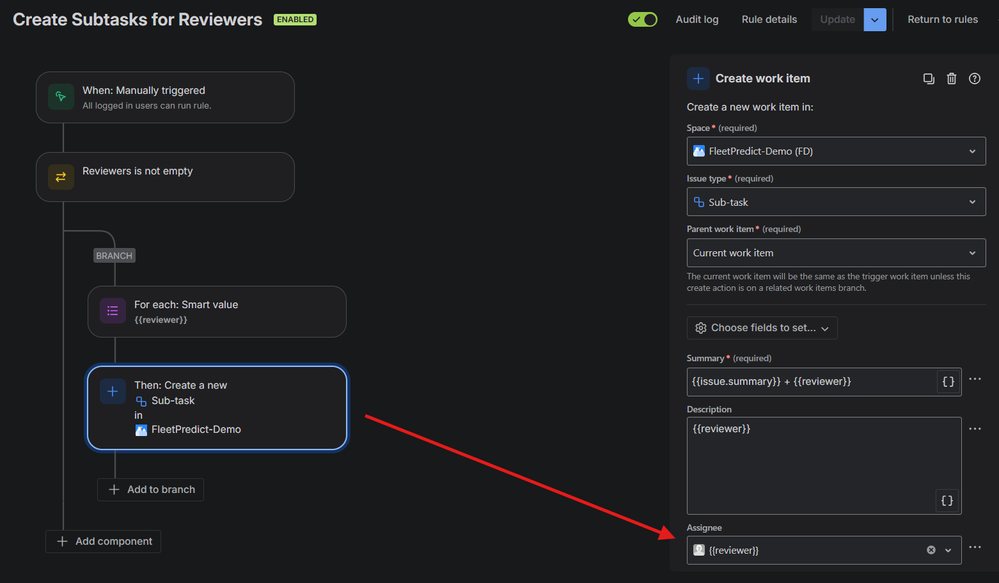Screen dimensions: 999x583
Task: Open more options for Assignee field
Action: [x=975, y=547]
